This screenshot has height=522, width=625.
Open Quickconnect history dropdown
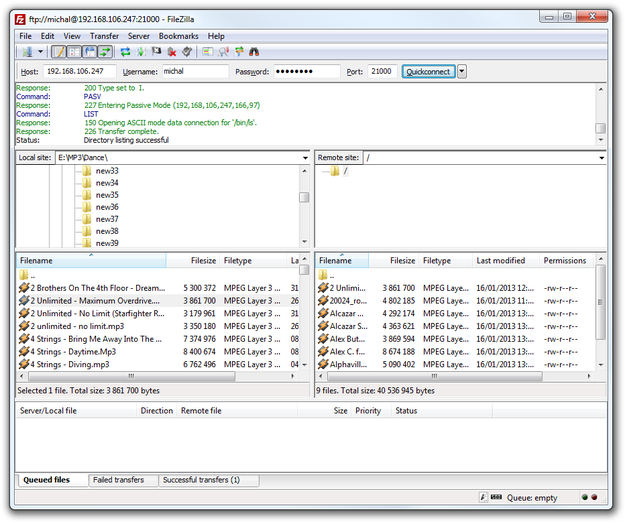pyautogui.click(x=462, y=71)
